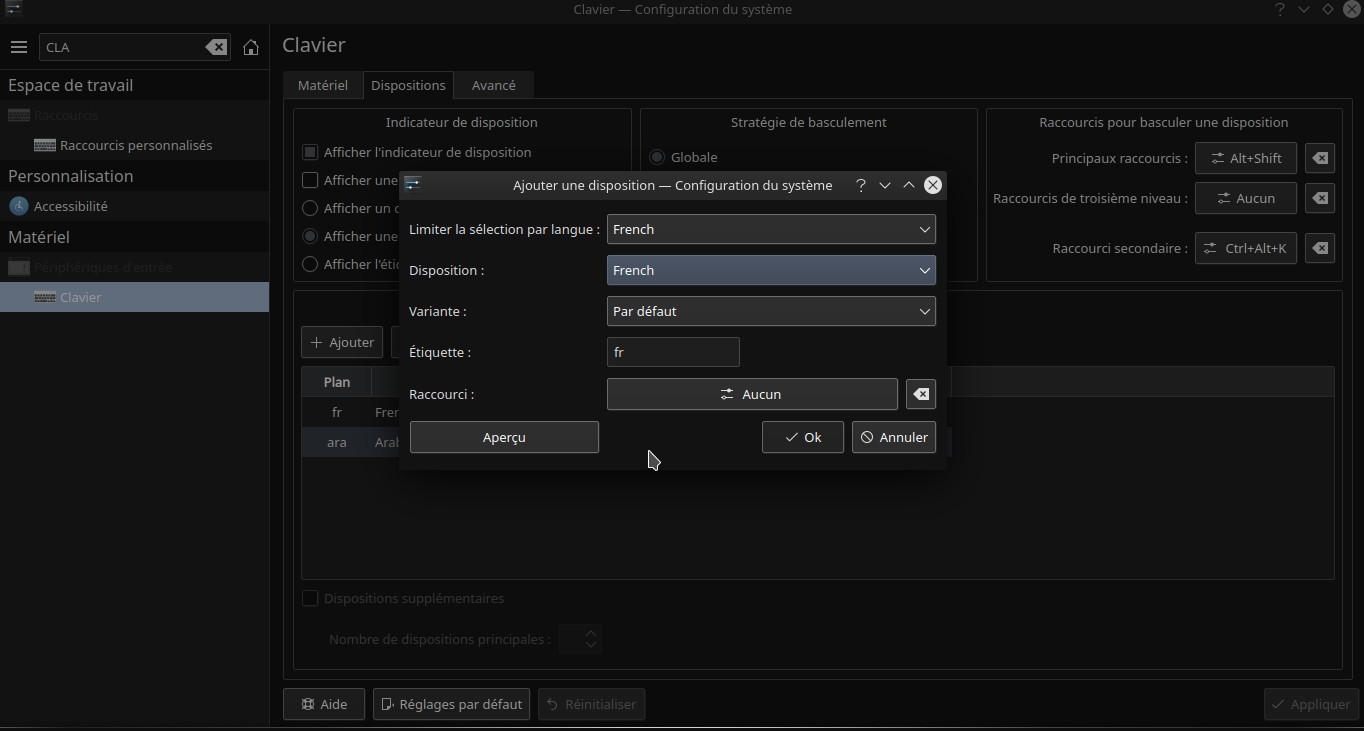The height and width of the screenshot is (731, 1364).
Task: Set the dialog Raccourci Aucun button
Action: click(x=752, y=394)
